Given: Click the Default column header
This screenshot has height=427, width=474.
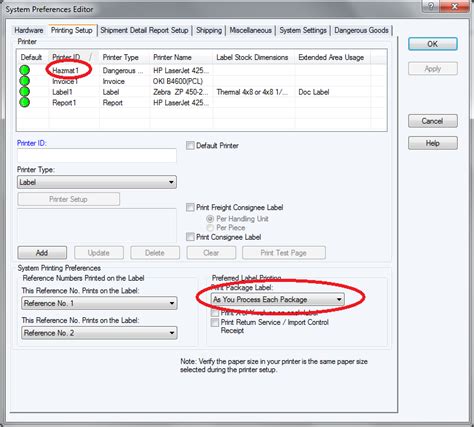Looking at the screenshot, I should pyautogui.click(x=32, y=57).
